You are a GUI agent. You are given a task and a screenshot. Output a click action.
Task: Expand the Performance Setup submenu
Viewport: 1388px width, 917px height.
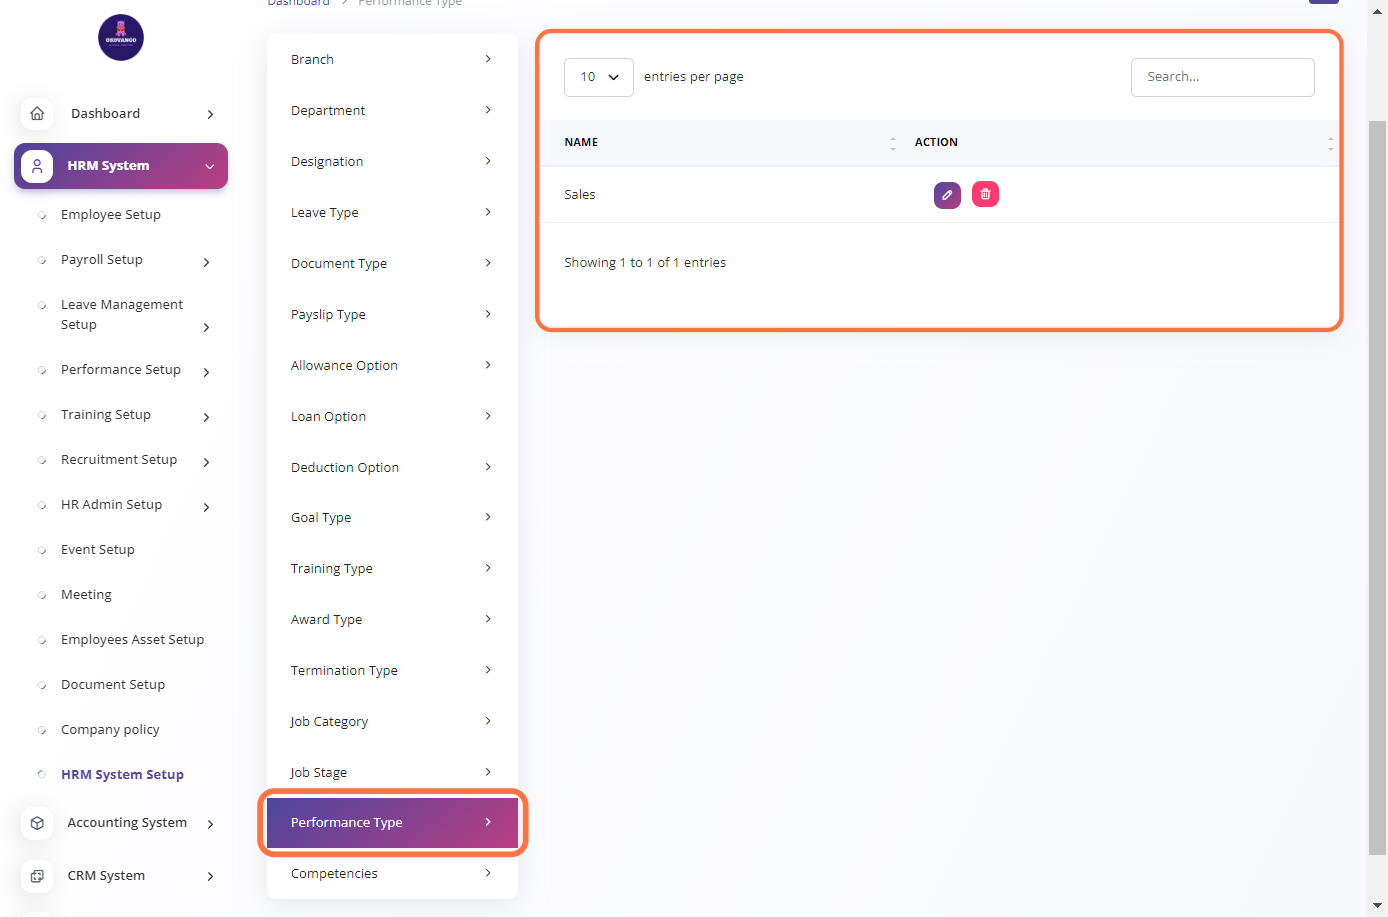206,372
